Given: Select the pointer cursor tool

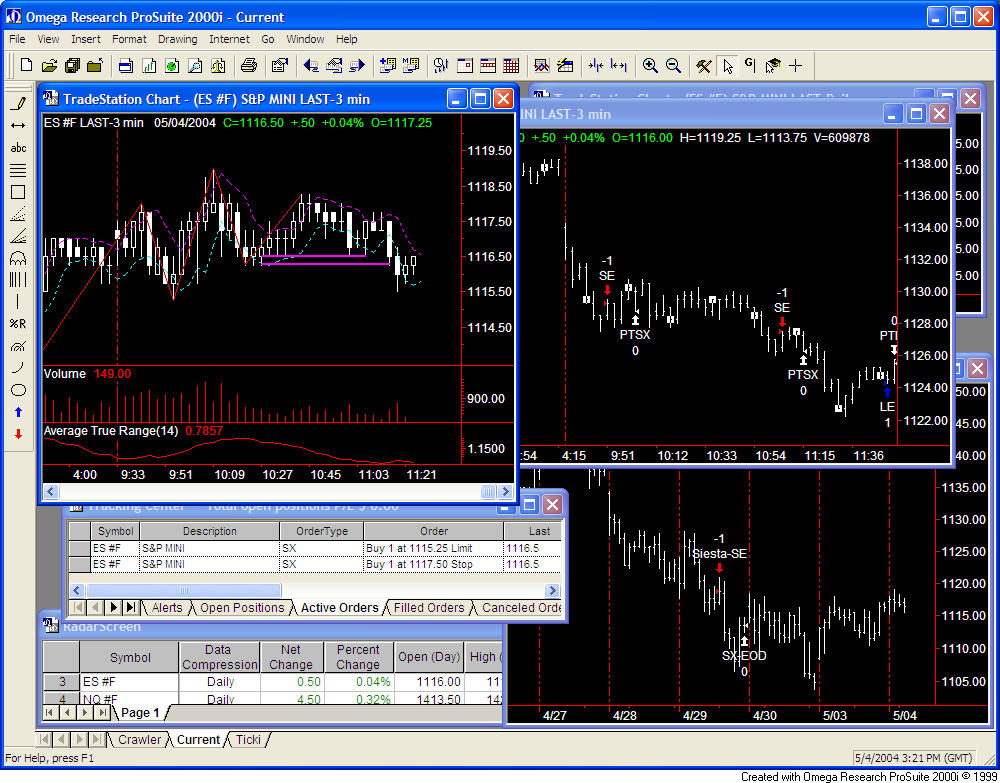Looking at the screenshot, I should (728, 65).
